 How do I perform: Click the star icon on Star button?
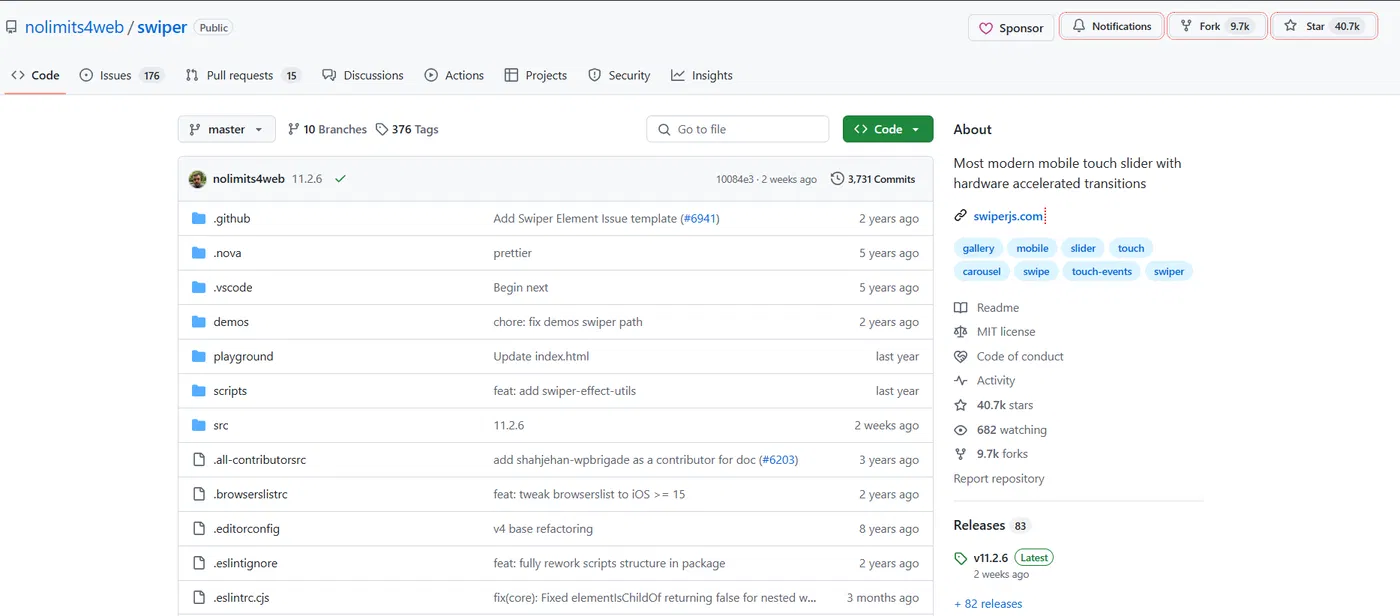(x=1290, y=26)
